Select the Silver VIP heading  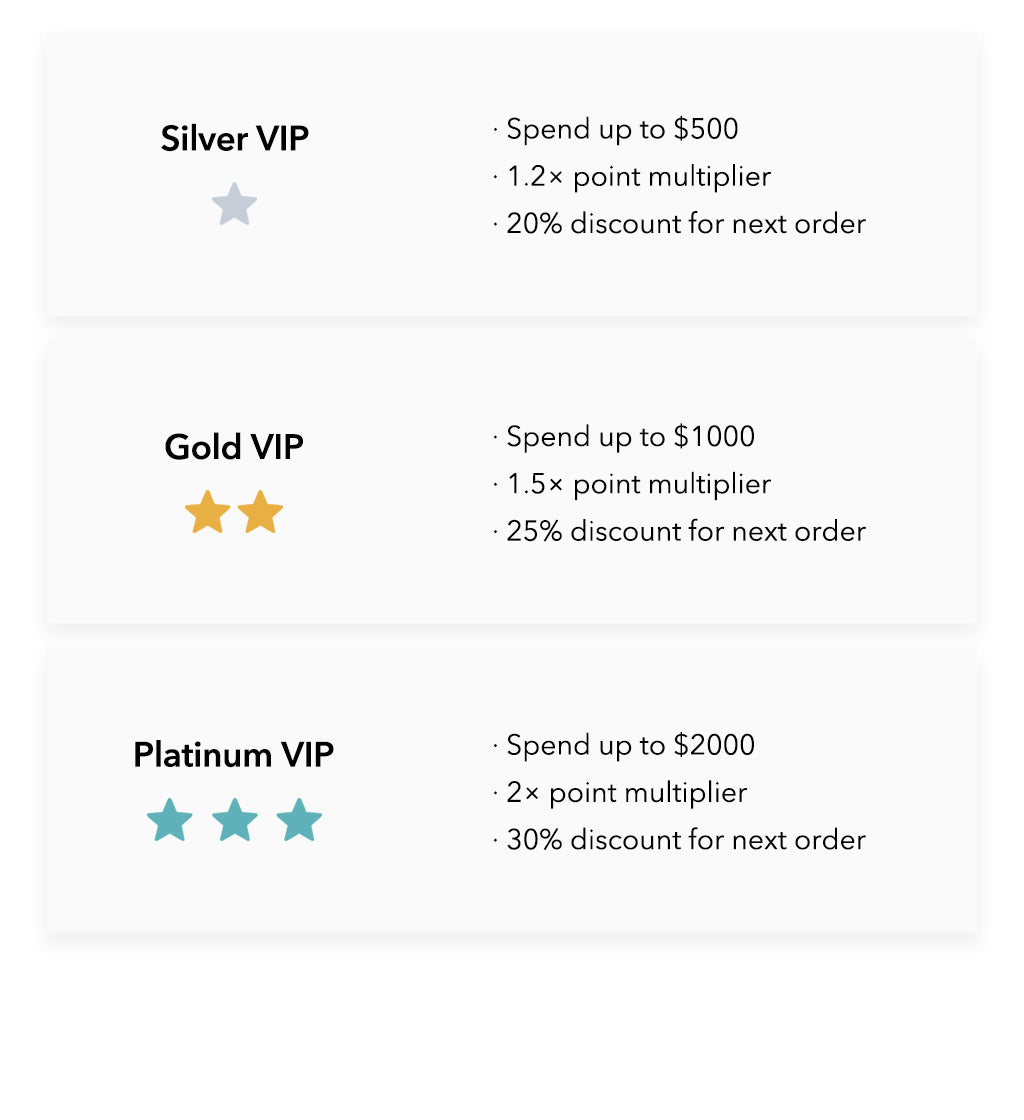(234, 139)
